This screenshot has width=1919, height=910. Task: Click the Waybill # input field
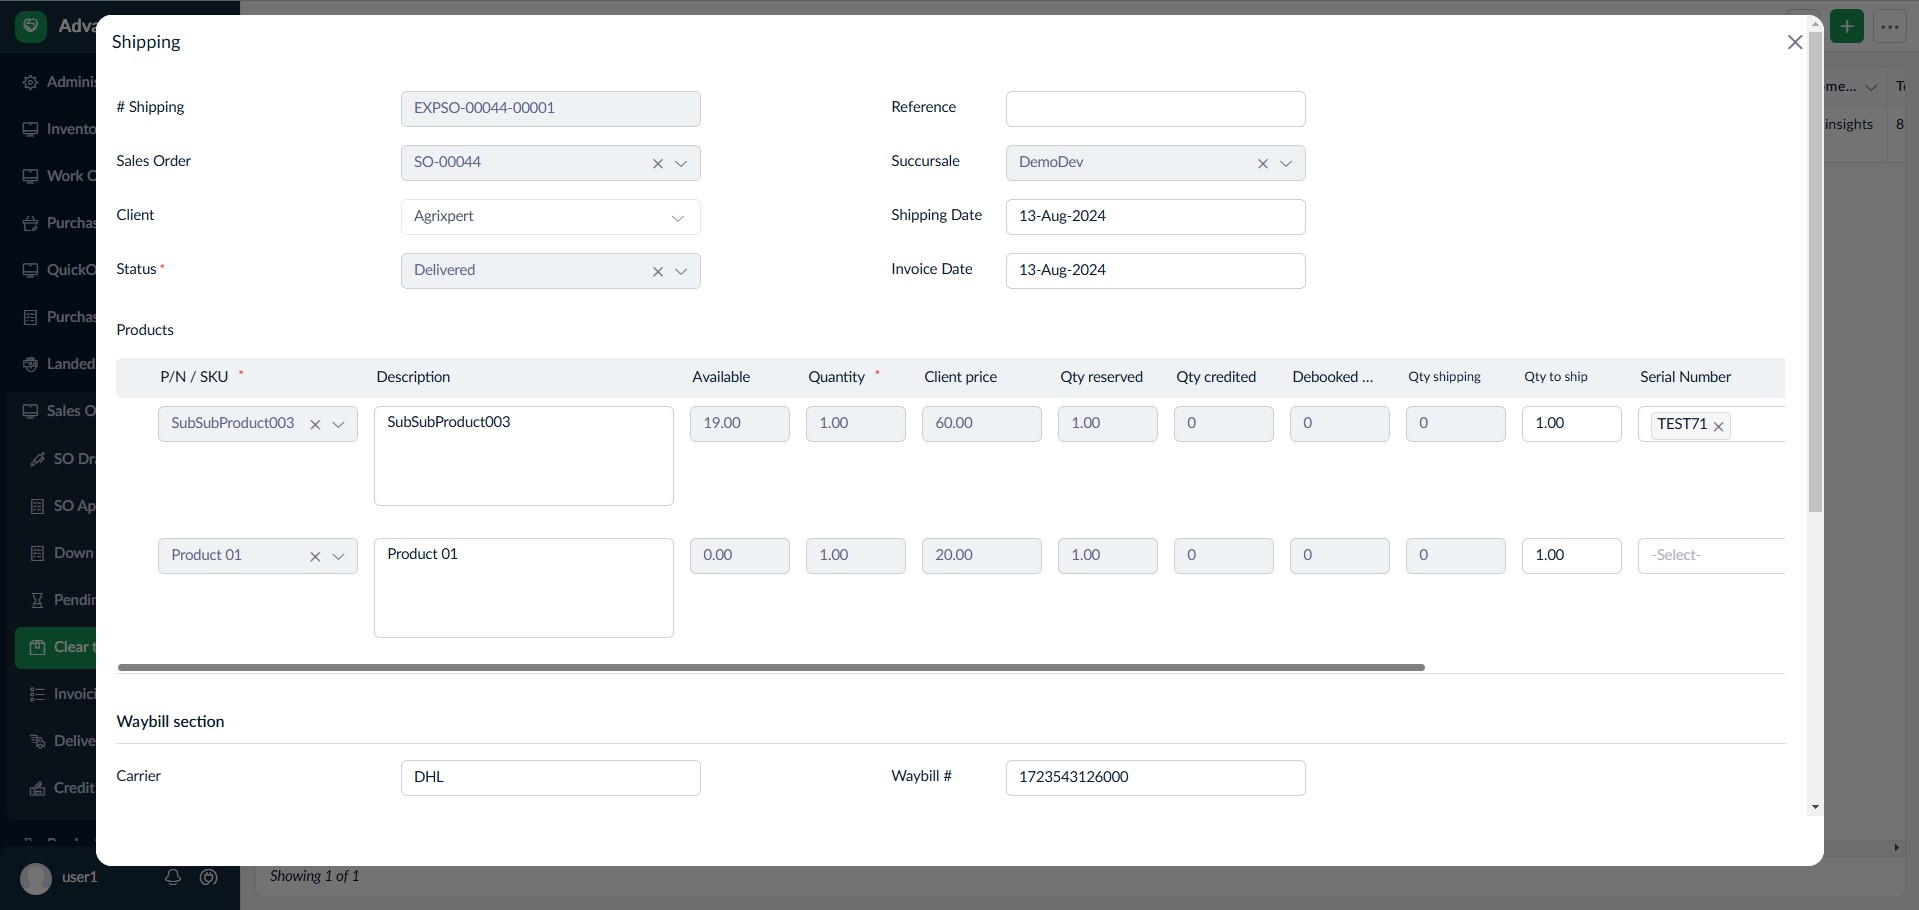pos(1155,778)
